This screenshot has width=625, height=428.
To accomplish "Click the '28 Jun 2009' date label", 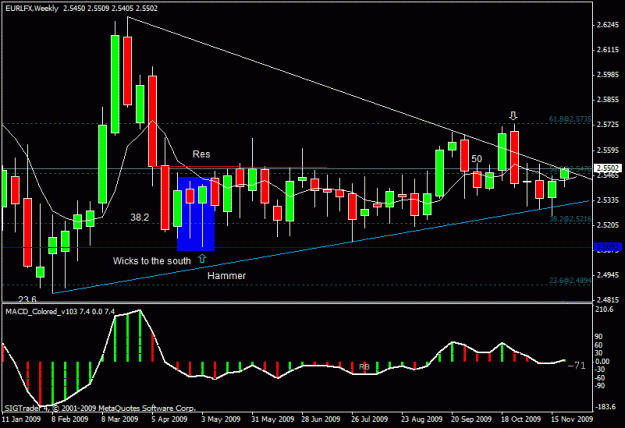I will [321, 419].
